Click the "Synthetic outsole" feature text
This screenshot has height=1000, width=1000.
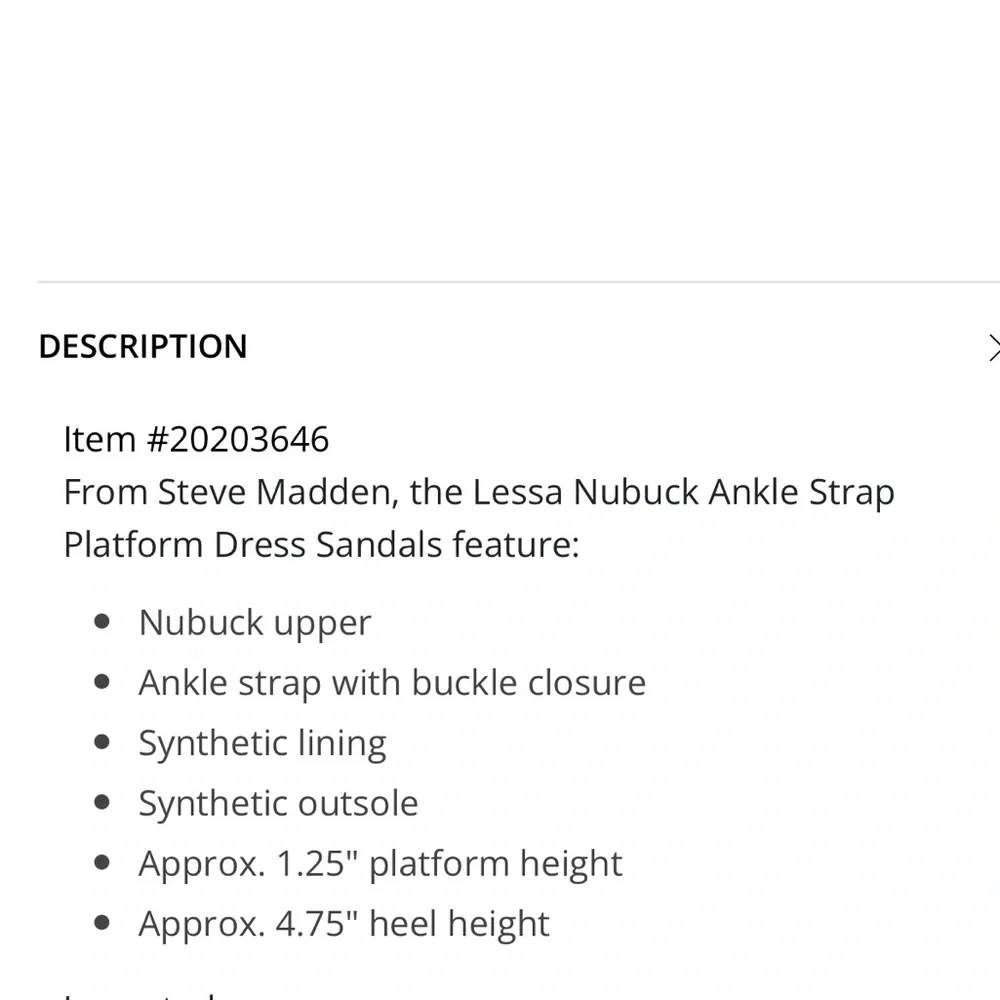click(278, 803)
